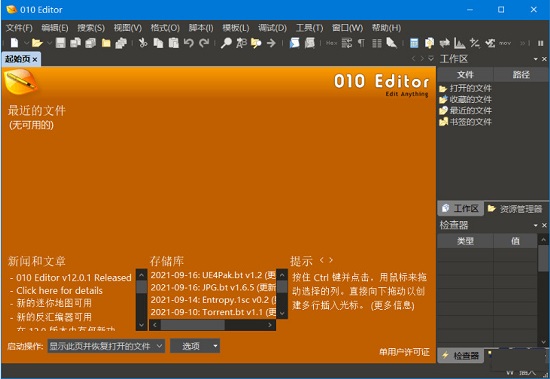Click the Replace AB icon
550x379 pixels.
tap(241, 43)
